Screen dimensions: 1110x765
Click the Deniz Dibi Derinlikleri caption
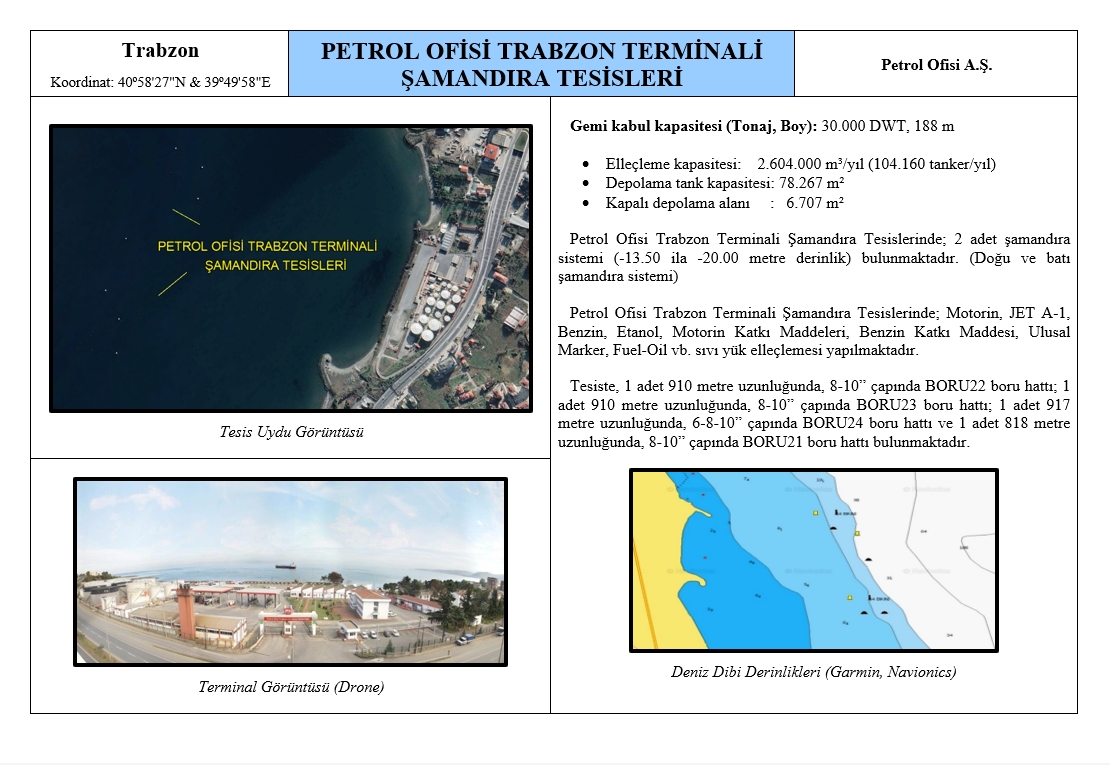pyautogui.click(x=813, y=672)
